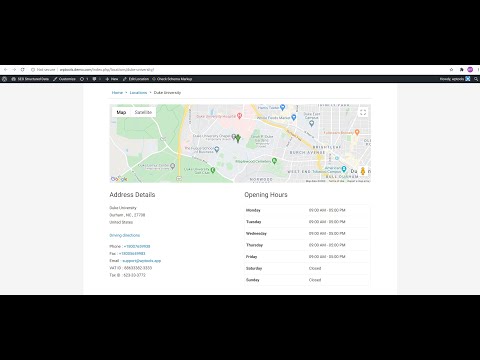Click the green location marker on map
The width and height of the screenshot is (480, 360).
[238, 138]
